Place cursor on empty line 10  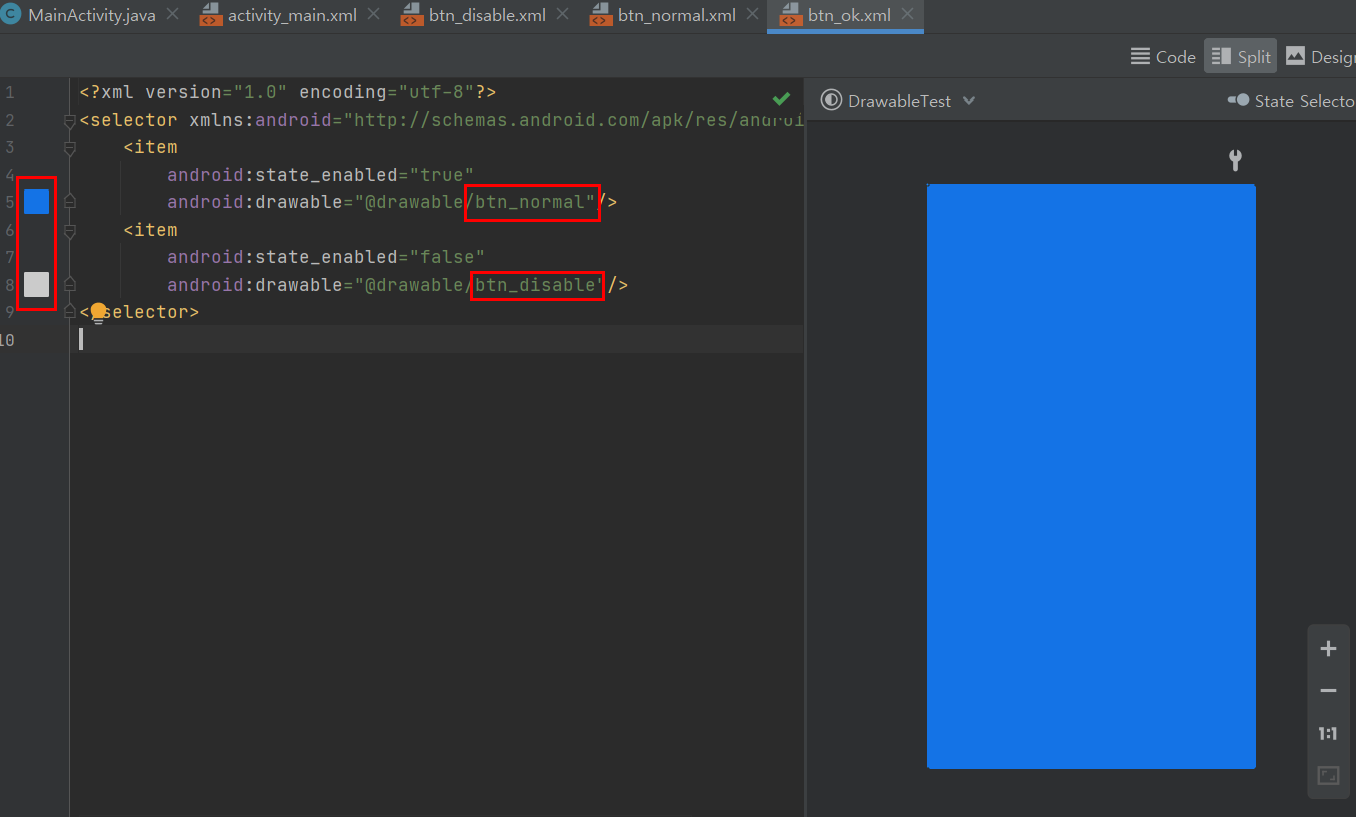(x=436, y=340)
